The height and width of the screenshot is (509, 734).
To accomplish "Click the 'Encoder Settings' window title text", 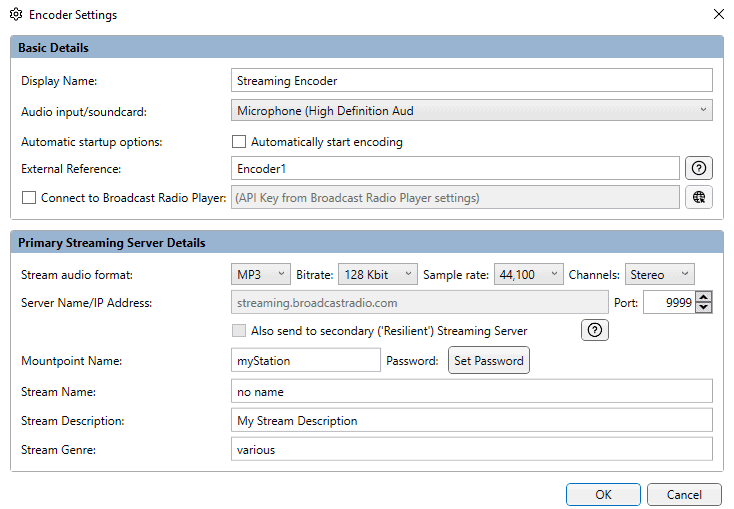I will coord(73,15).
